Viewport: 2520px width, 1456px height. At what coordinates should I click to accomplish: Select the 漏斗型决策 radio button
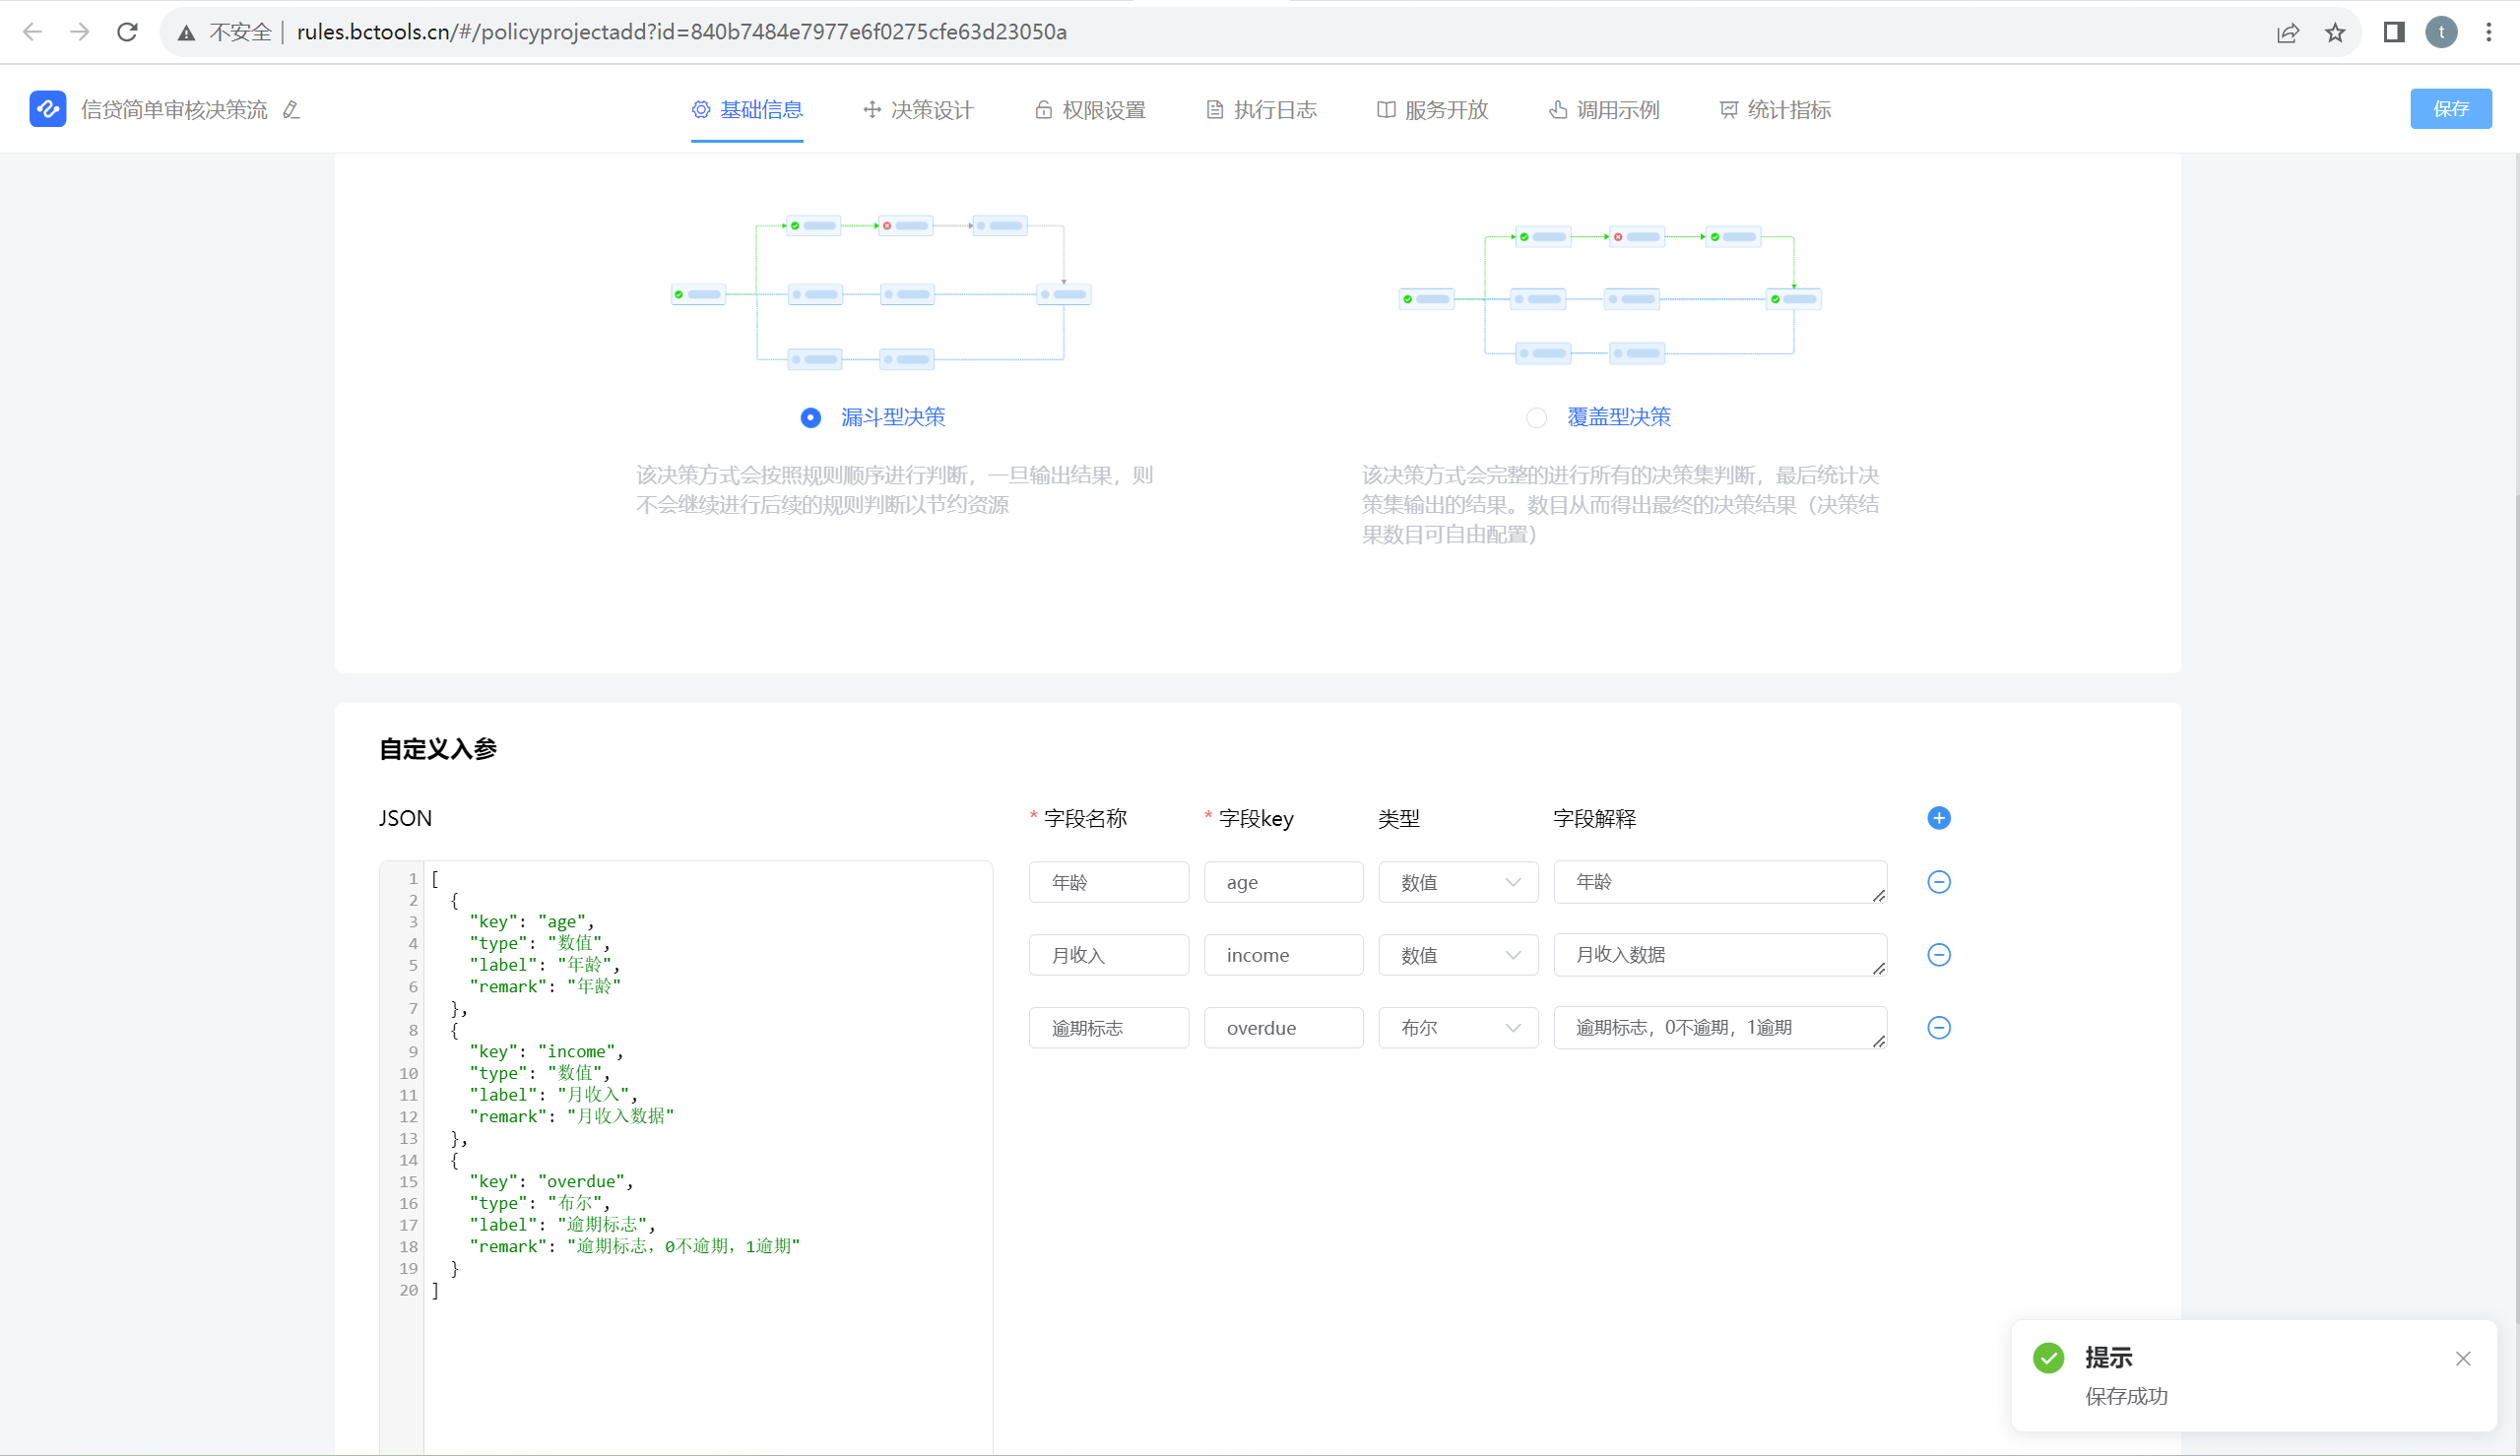[x=811, y=418]
